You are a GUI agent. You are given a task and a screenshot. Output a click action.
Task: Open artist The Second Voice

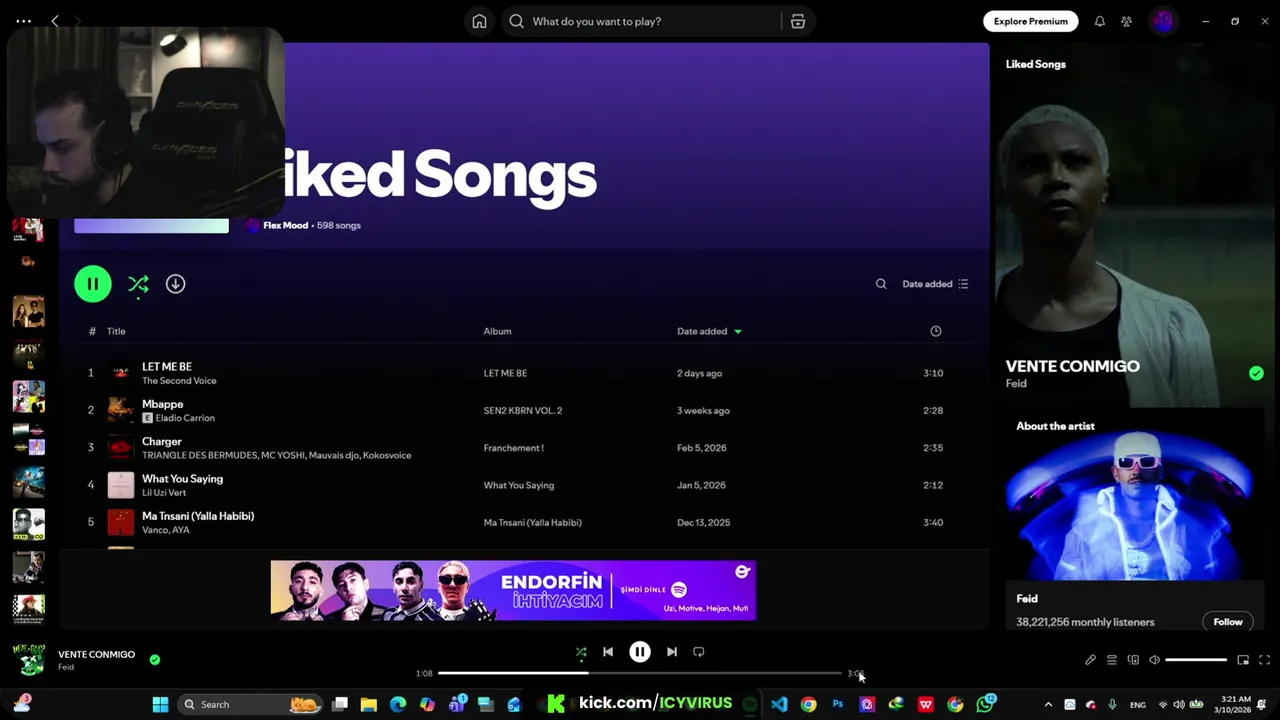179,381
